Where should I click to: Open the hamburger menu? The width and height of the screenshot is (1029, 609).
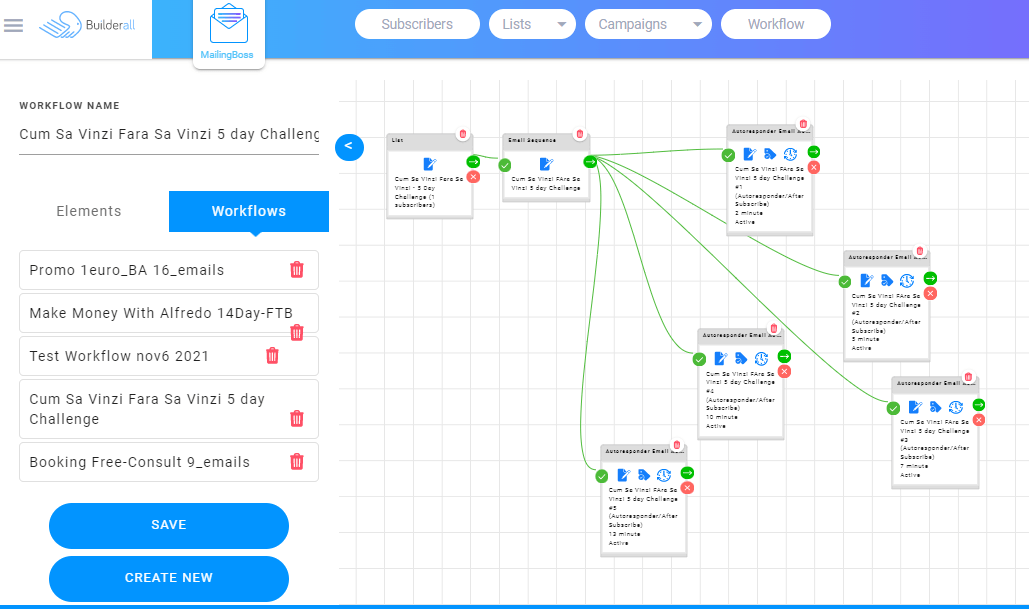click(13, 25)
